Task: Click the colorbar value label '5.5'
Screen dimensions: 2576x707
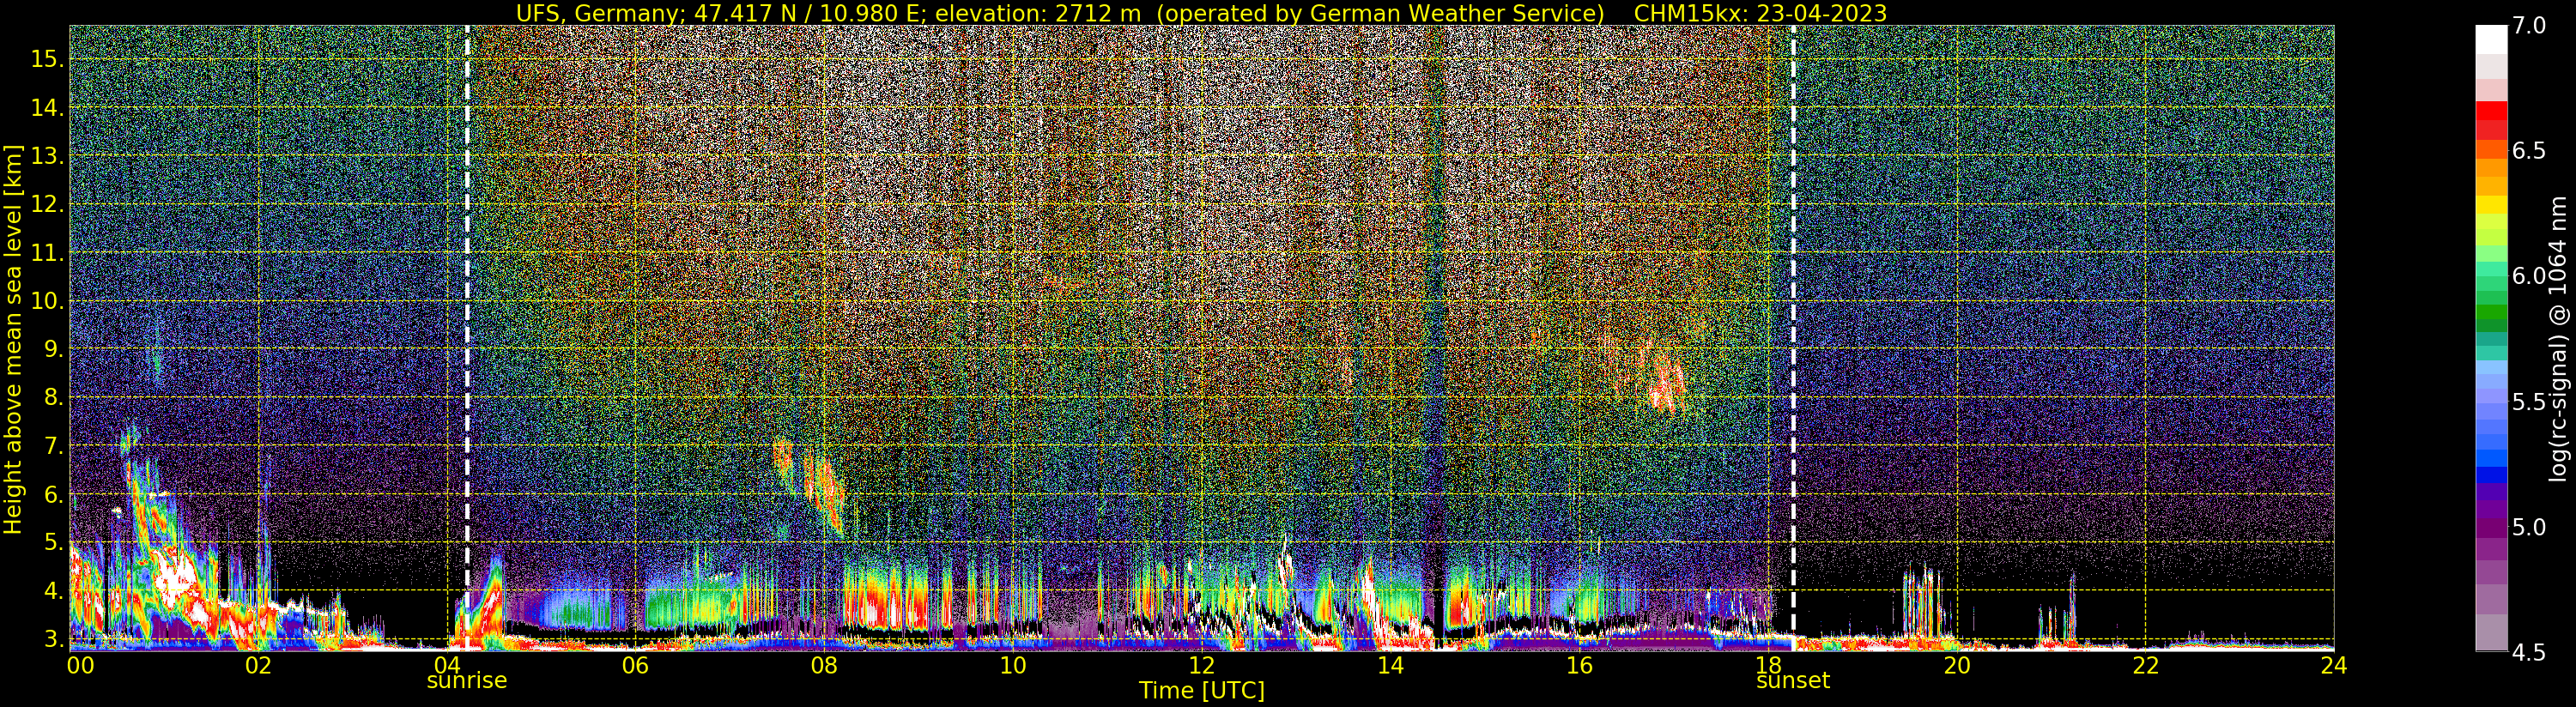Action: click(2529, 402)
